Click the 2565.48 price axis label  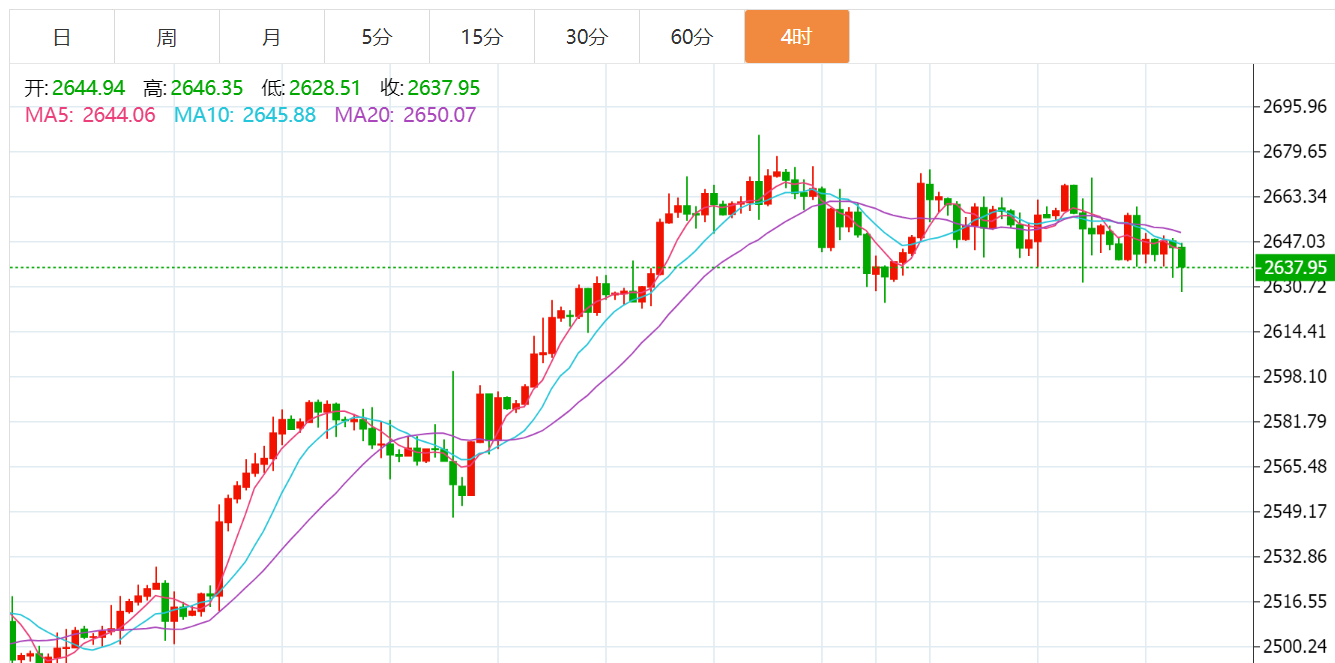1295,466
